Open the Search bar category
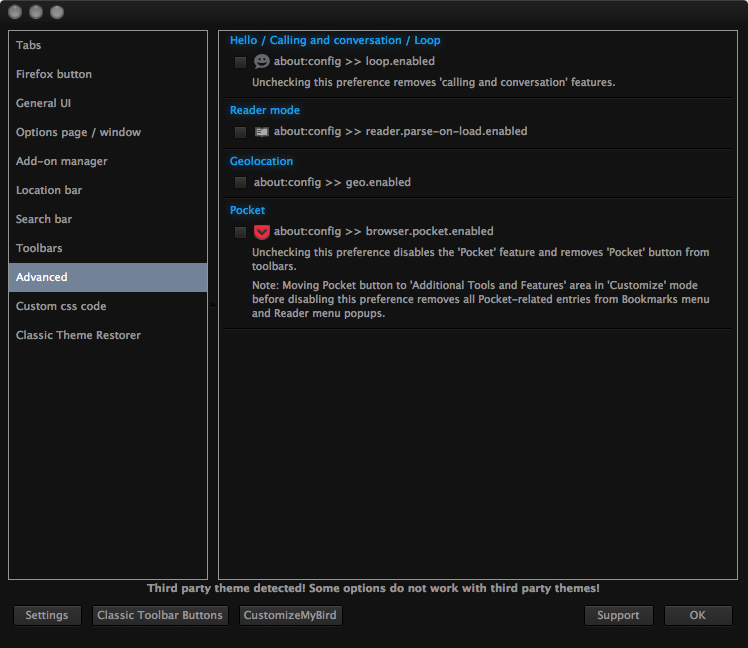The width and height of the screenshot is (748, 648). tap(108, 219)
